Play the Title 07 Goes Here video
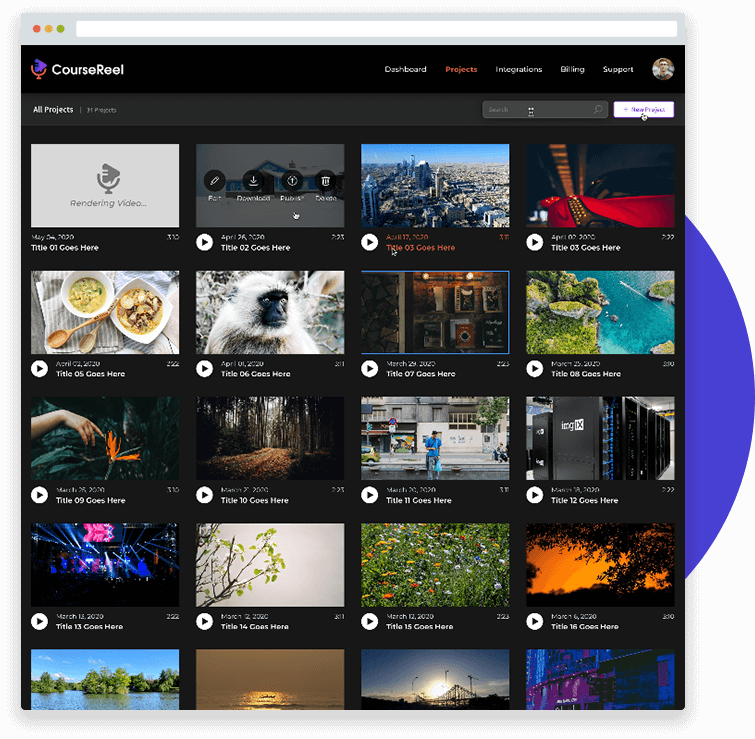Viewport: 755px width, 739px height. point(370,369)
